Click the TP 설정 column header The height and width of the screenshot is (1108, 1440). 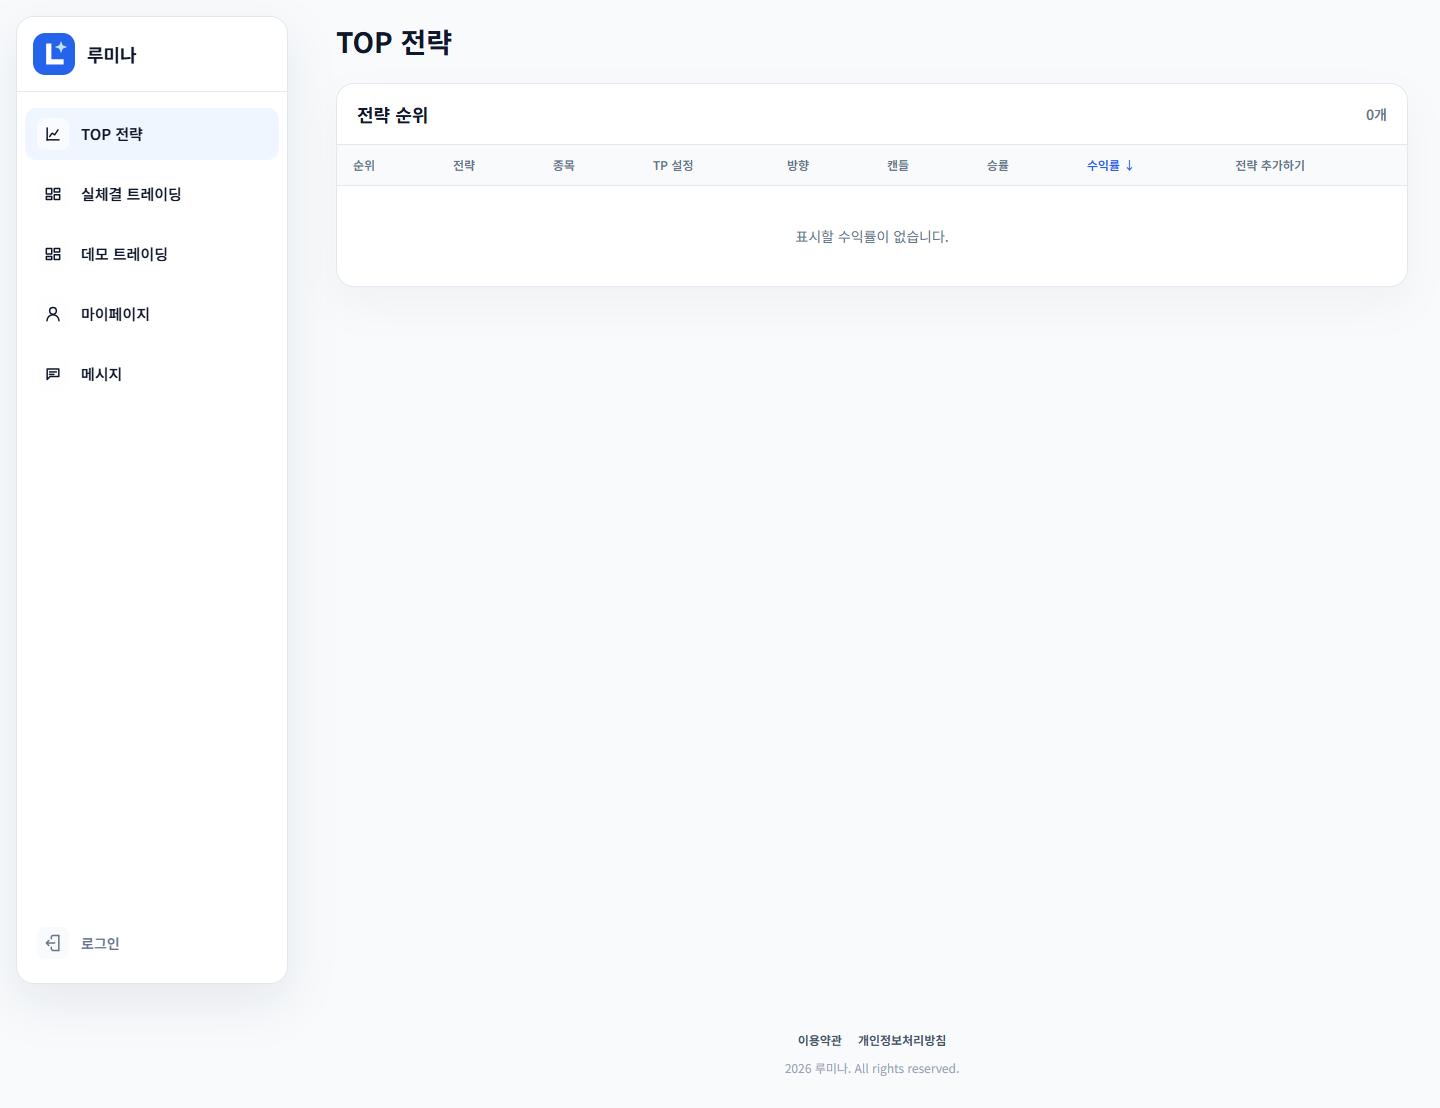tap(673, 165)
